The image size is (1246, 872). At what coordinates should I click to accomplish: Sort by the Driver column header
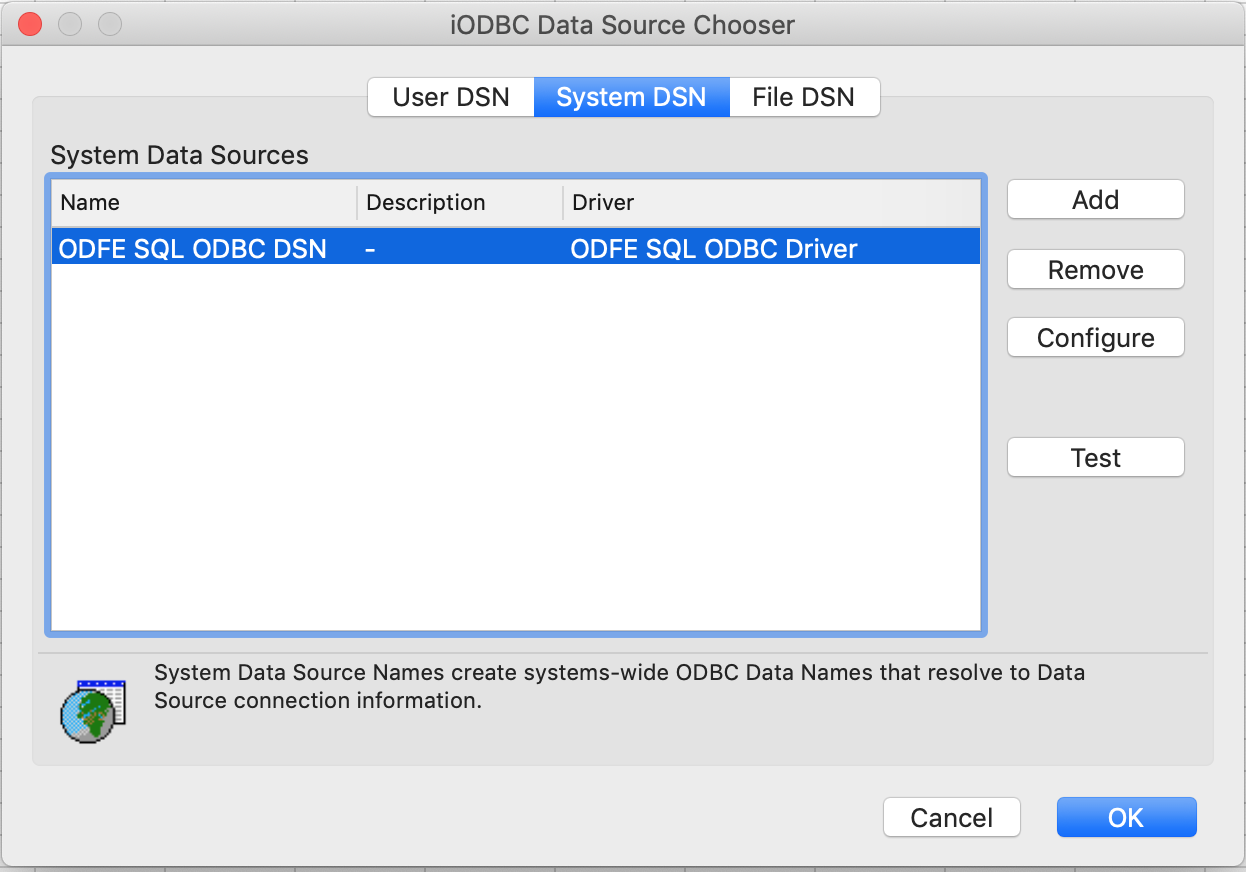click(x=772, y=202)
